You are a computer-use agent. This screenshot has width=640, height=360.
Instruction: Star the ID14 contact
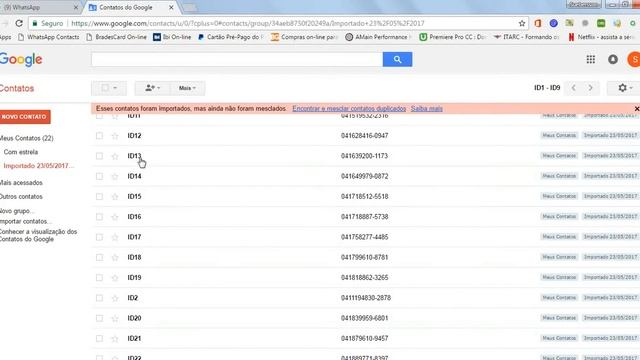(x=115, y=176)
